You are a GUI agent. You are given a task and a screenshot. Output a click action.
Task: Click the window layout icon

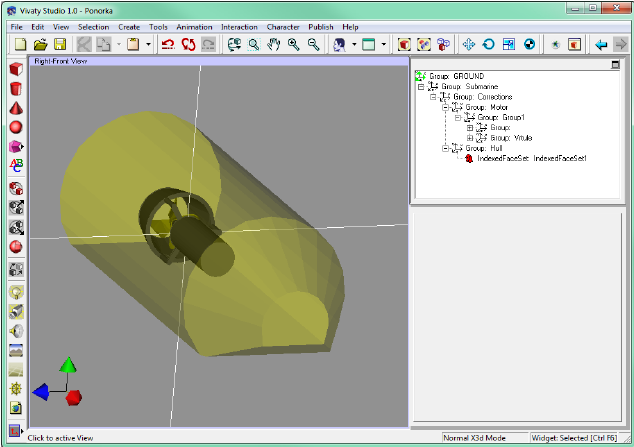(368, 44)
